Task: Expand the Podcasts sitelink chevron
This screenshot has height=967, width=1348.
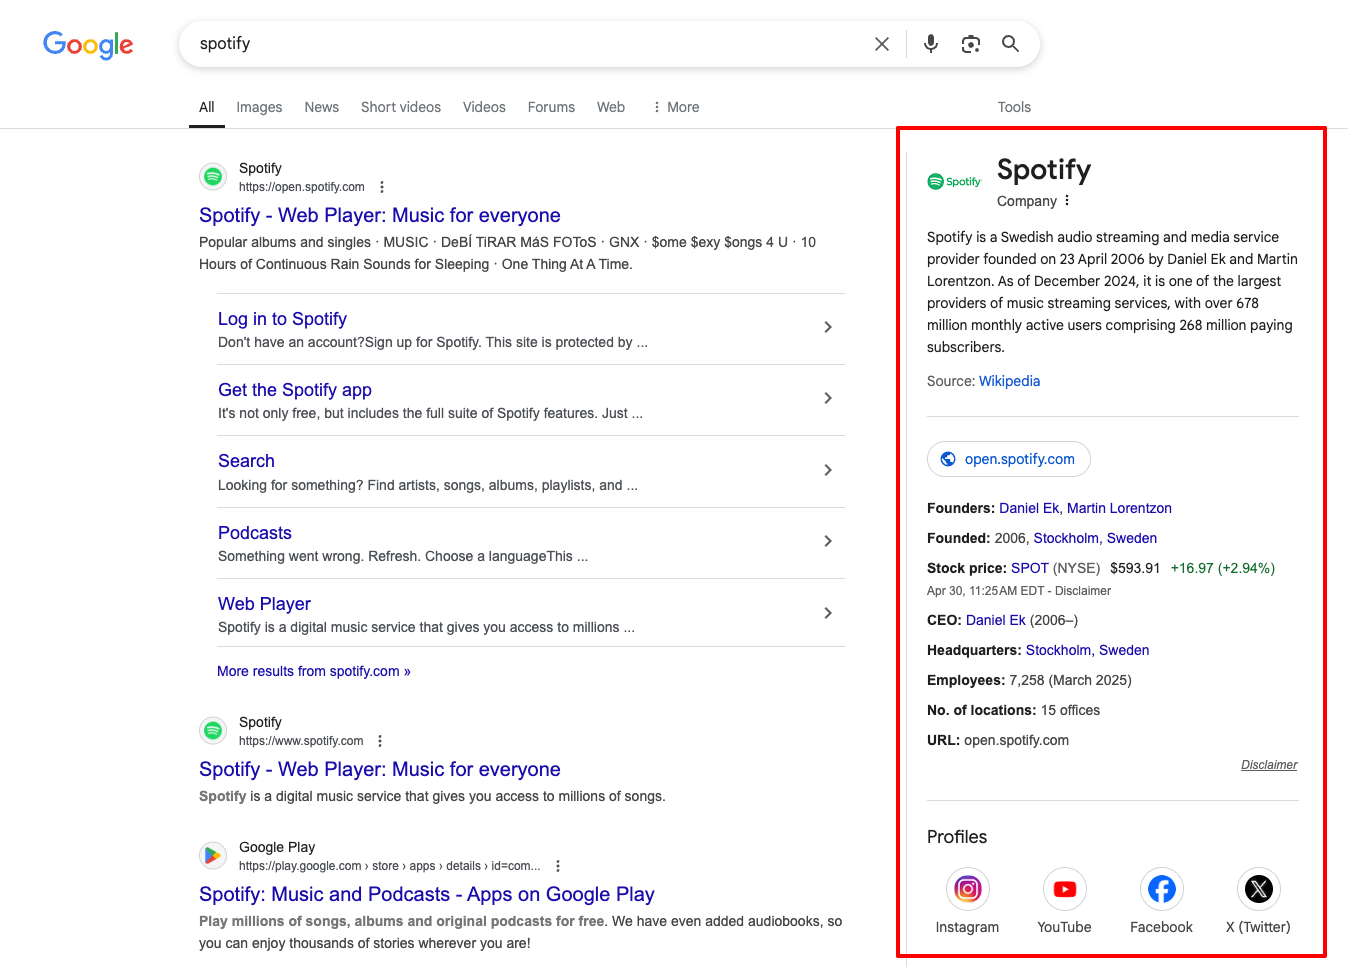Action: [x=828, y=541]
